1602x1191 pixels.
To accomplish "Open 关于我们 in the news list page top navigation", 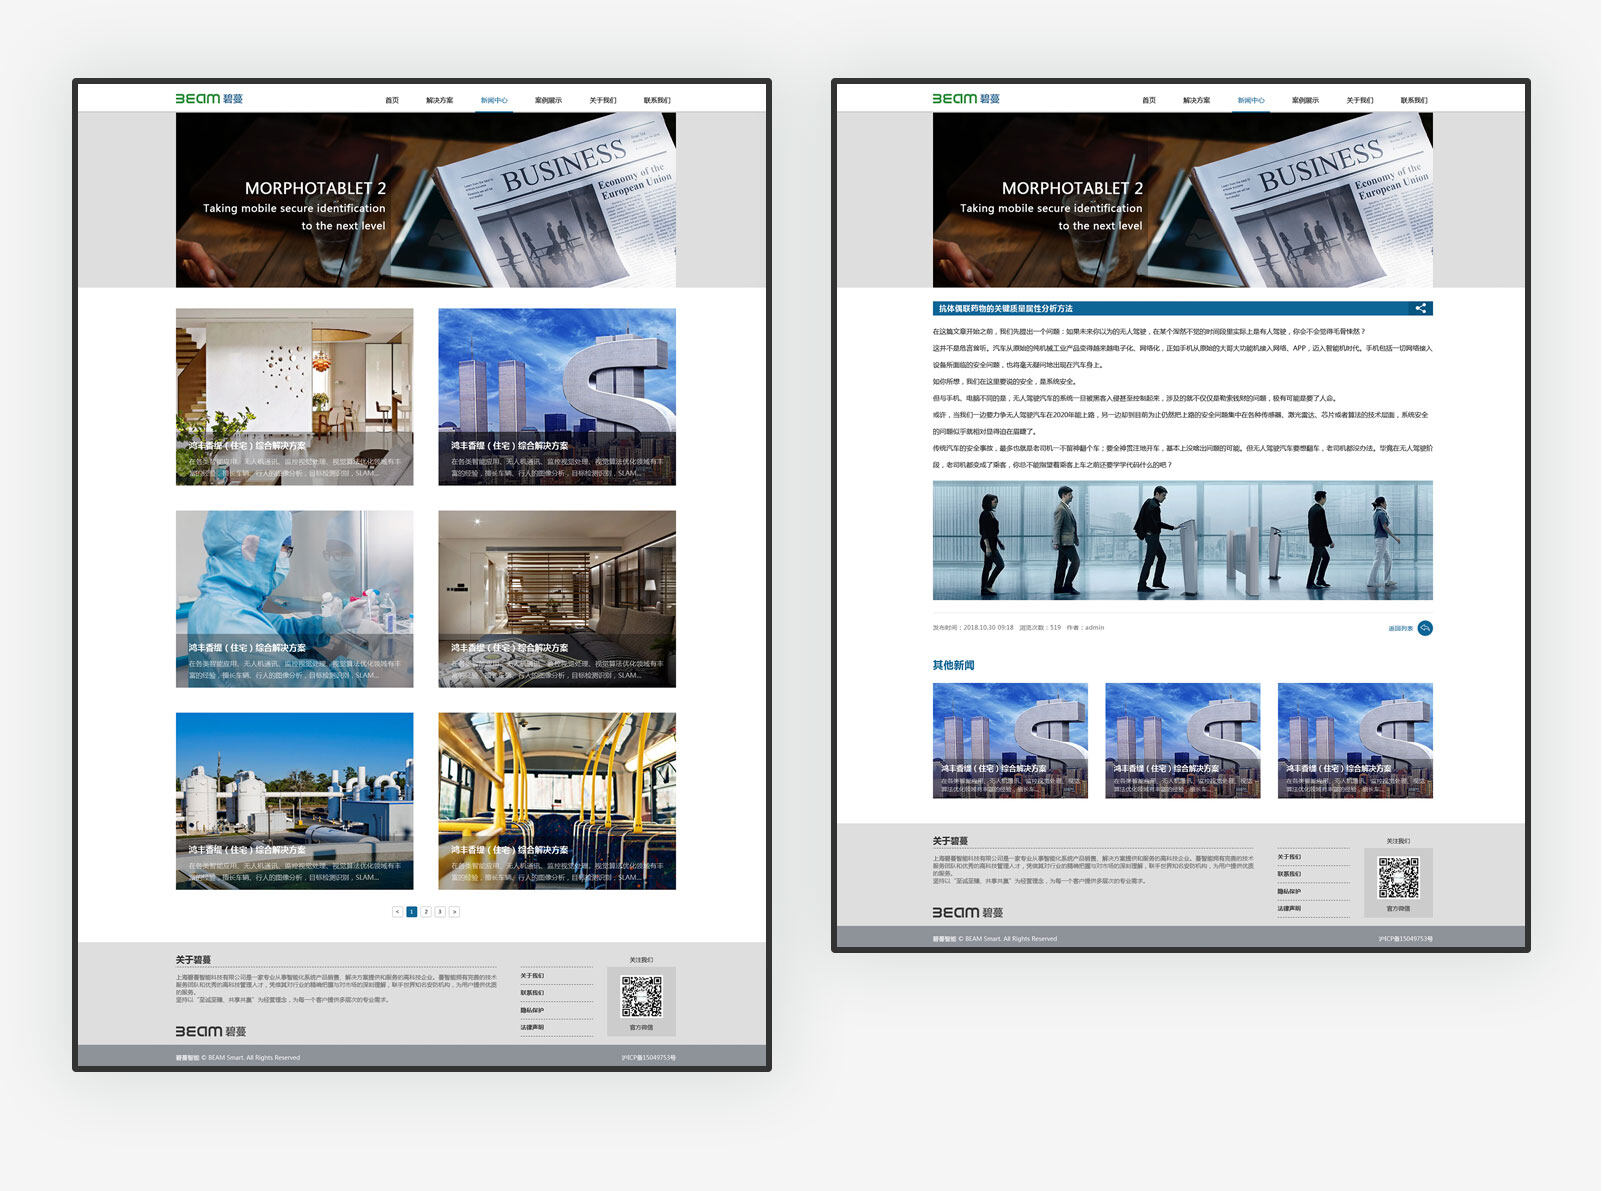I will click(603, 100).
